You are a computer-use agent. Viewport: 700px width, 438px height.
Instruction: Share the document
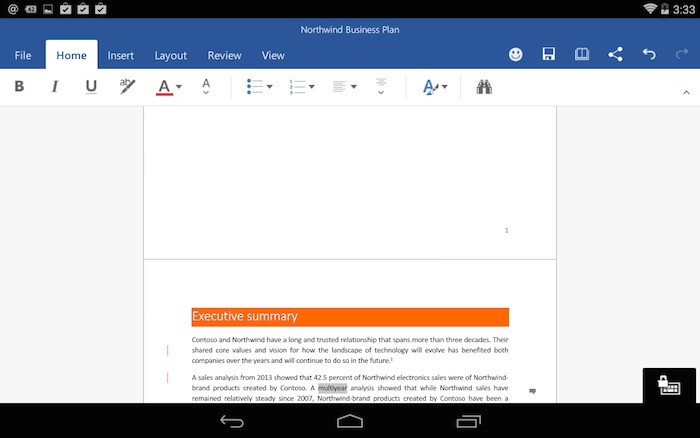point(616,55)
